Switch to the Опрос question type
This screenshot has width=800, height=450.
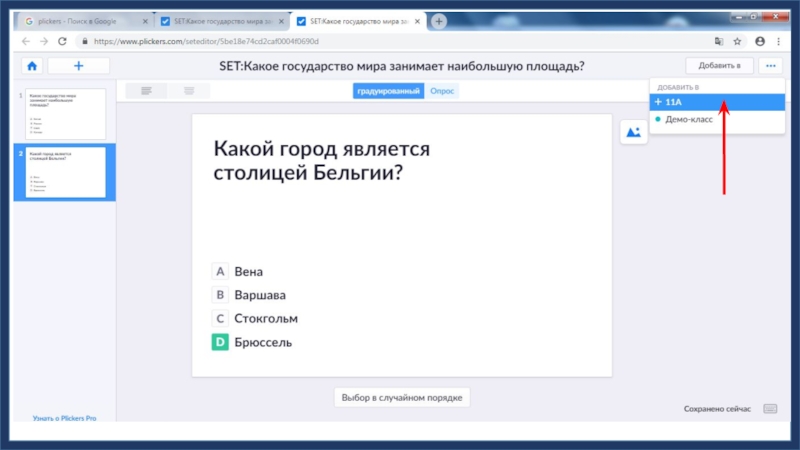[442, 91]
